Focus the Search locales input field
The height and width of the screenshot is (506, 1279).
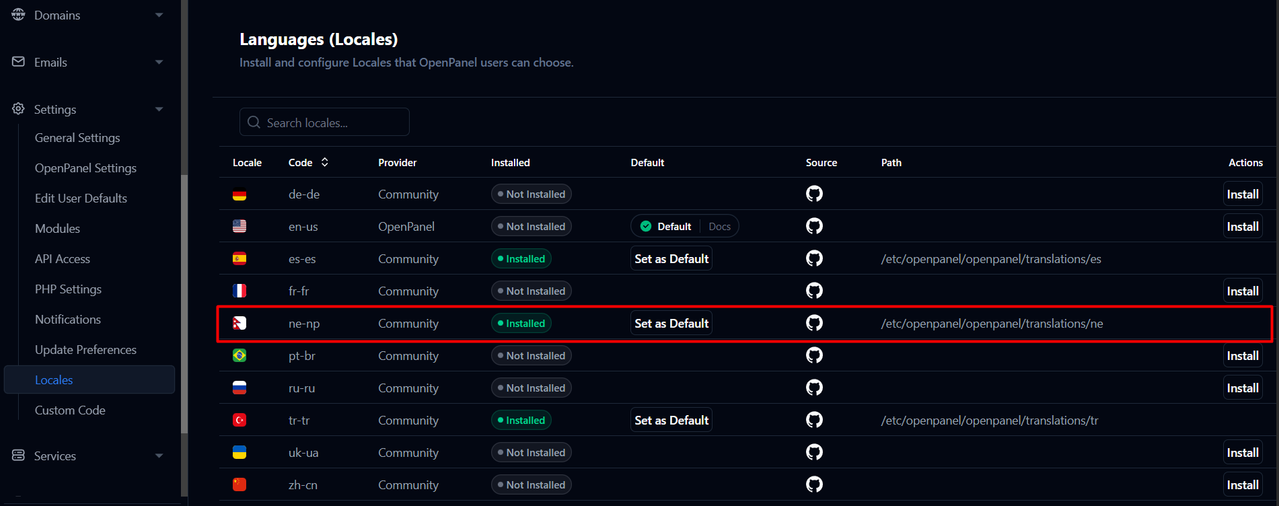(324, 122)
